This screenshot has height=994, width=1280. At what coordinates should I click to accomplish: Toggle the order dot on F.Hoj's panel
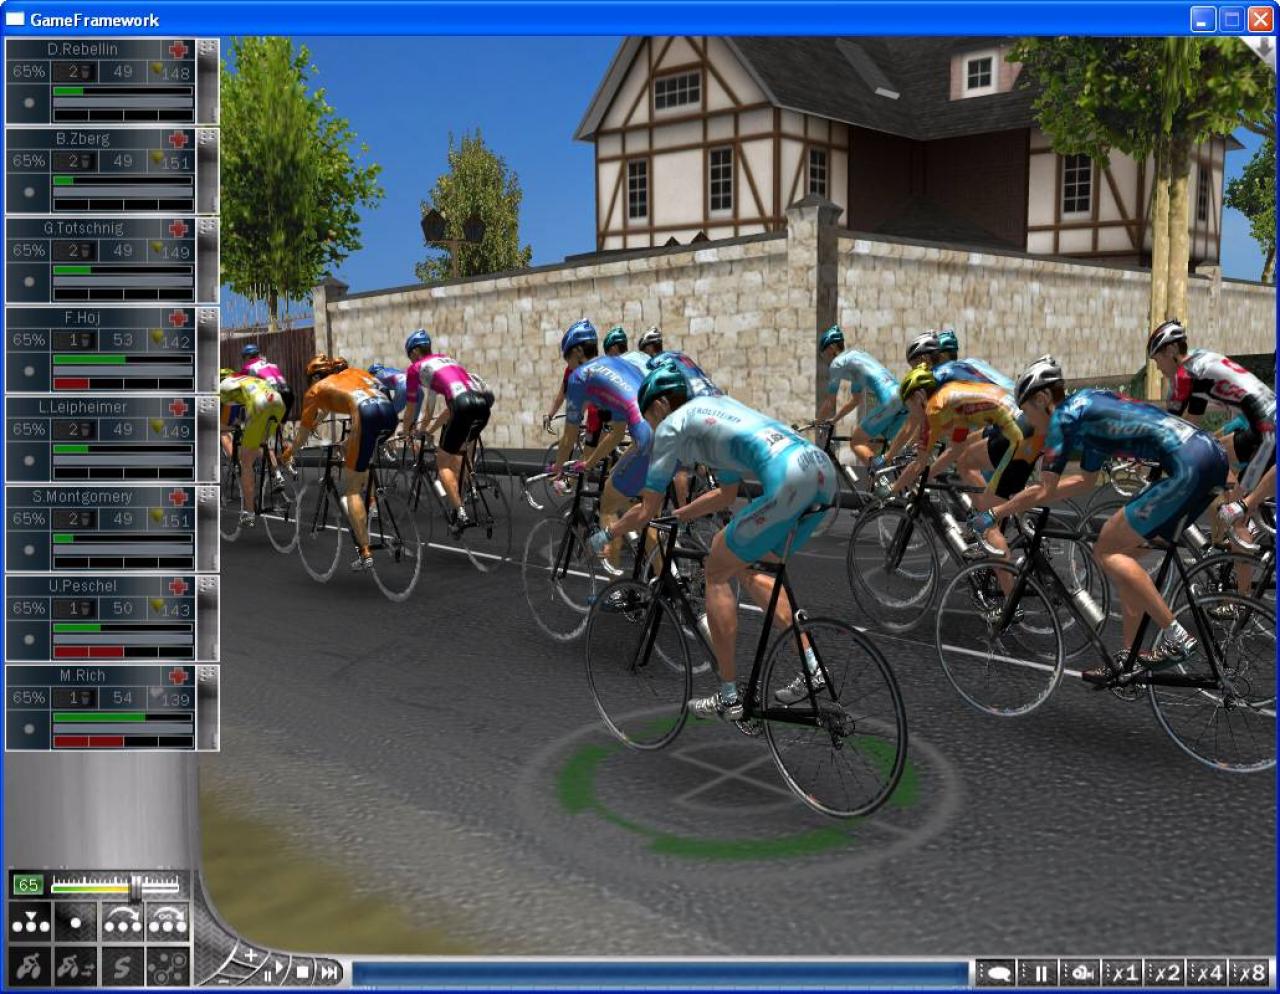coord(29,371)
